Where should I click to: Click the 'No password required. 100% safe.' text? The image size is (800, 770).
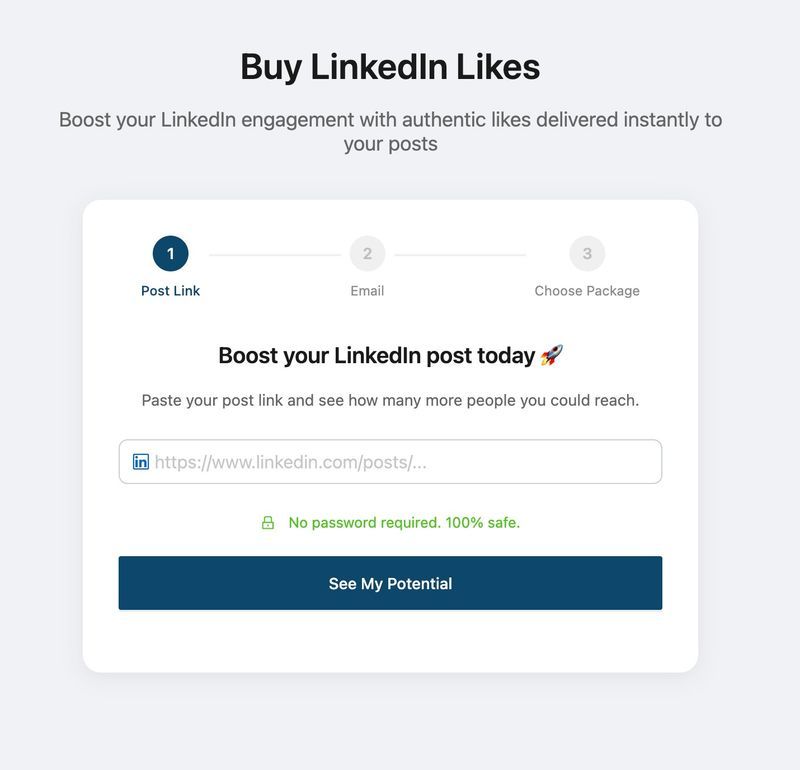(x=404, y=522)
